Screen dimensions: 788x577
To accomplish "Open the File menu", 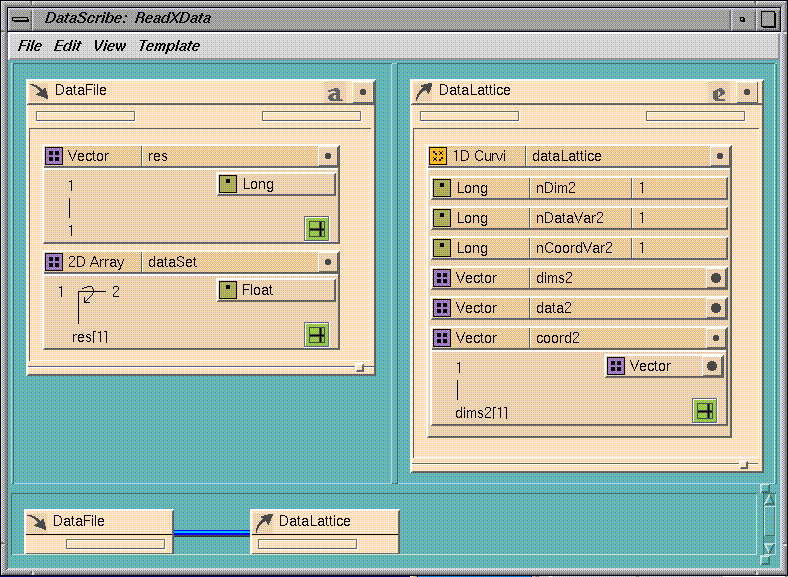I will click(30, 46).
